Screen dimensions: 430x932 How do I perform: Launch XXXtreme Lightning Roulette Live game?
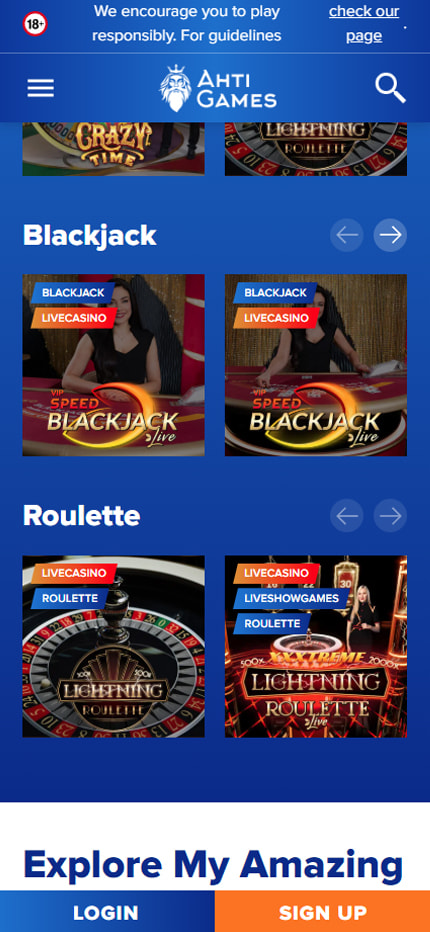coord(316,647)
